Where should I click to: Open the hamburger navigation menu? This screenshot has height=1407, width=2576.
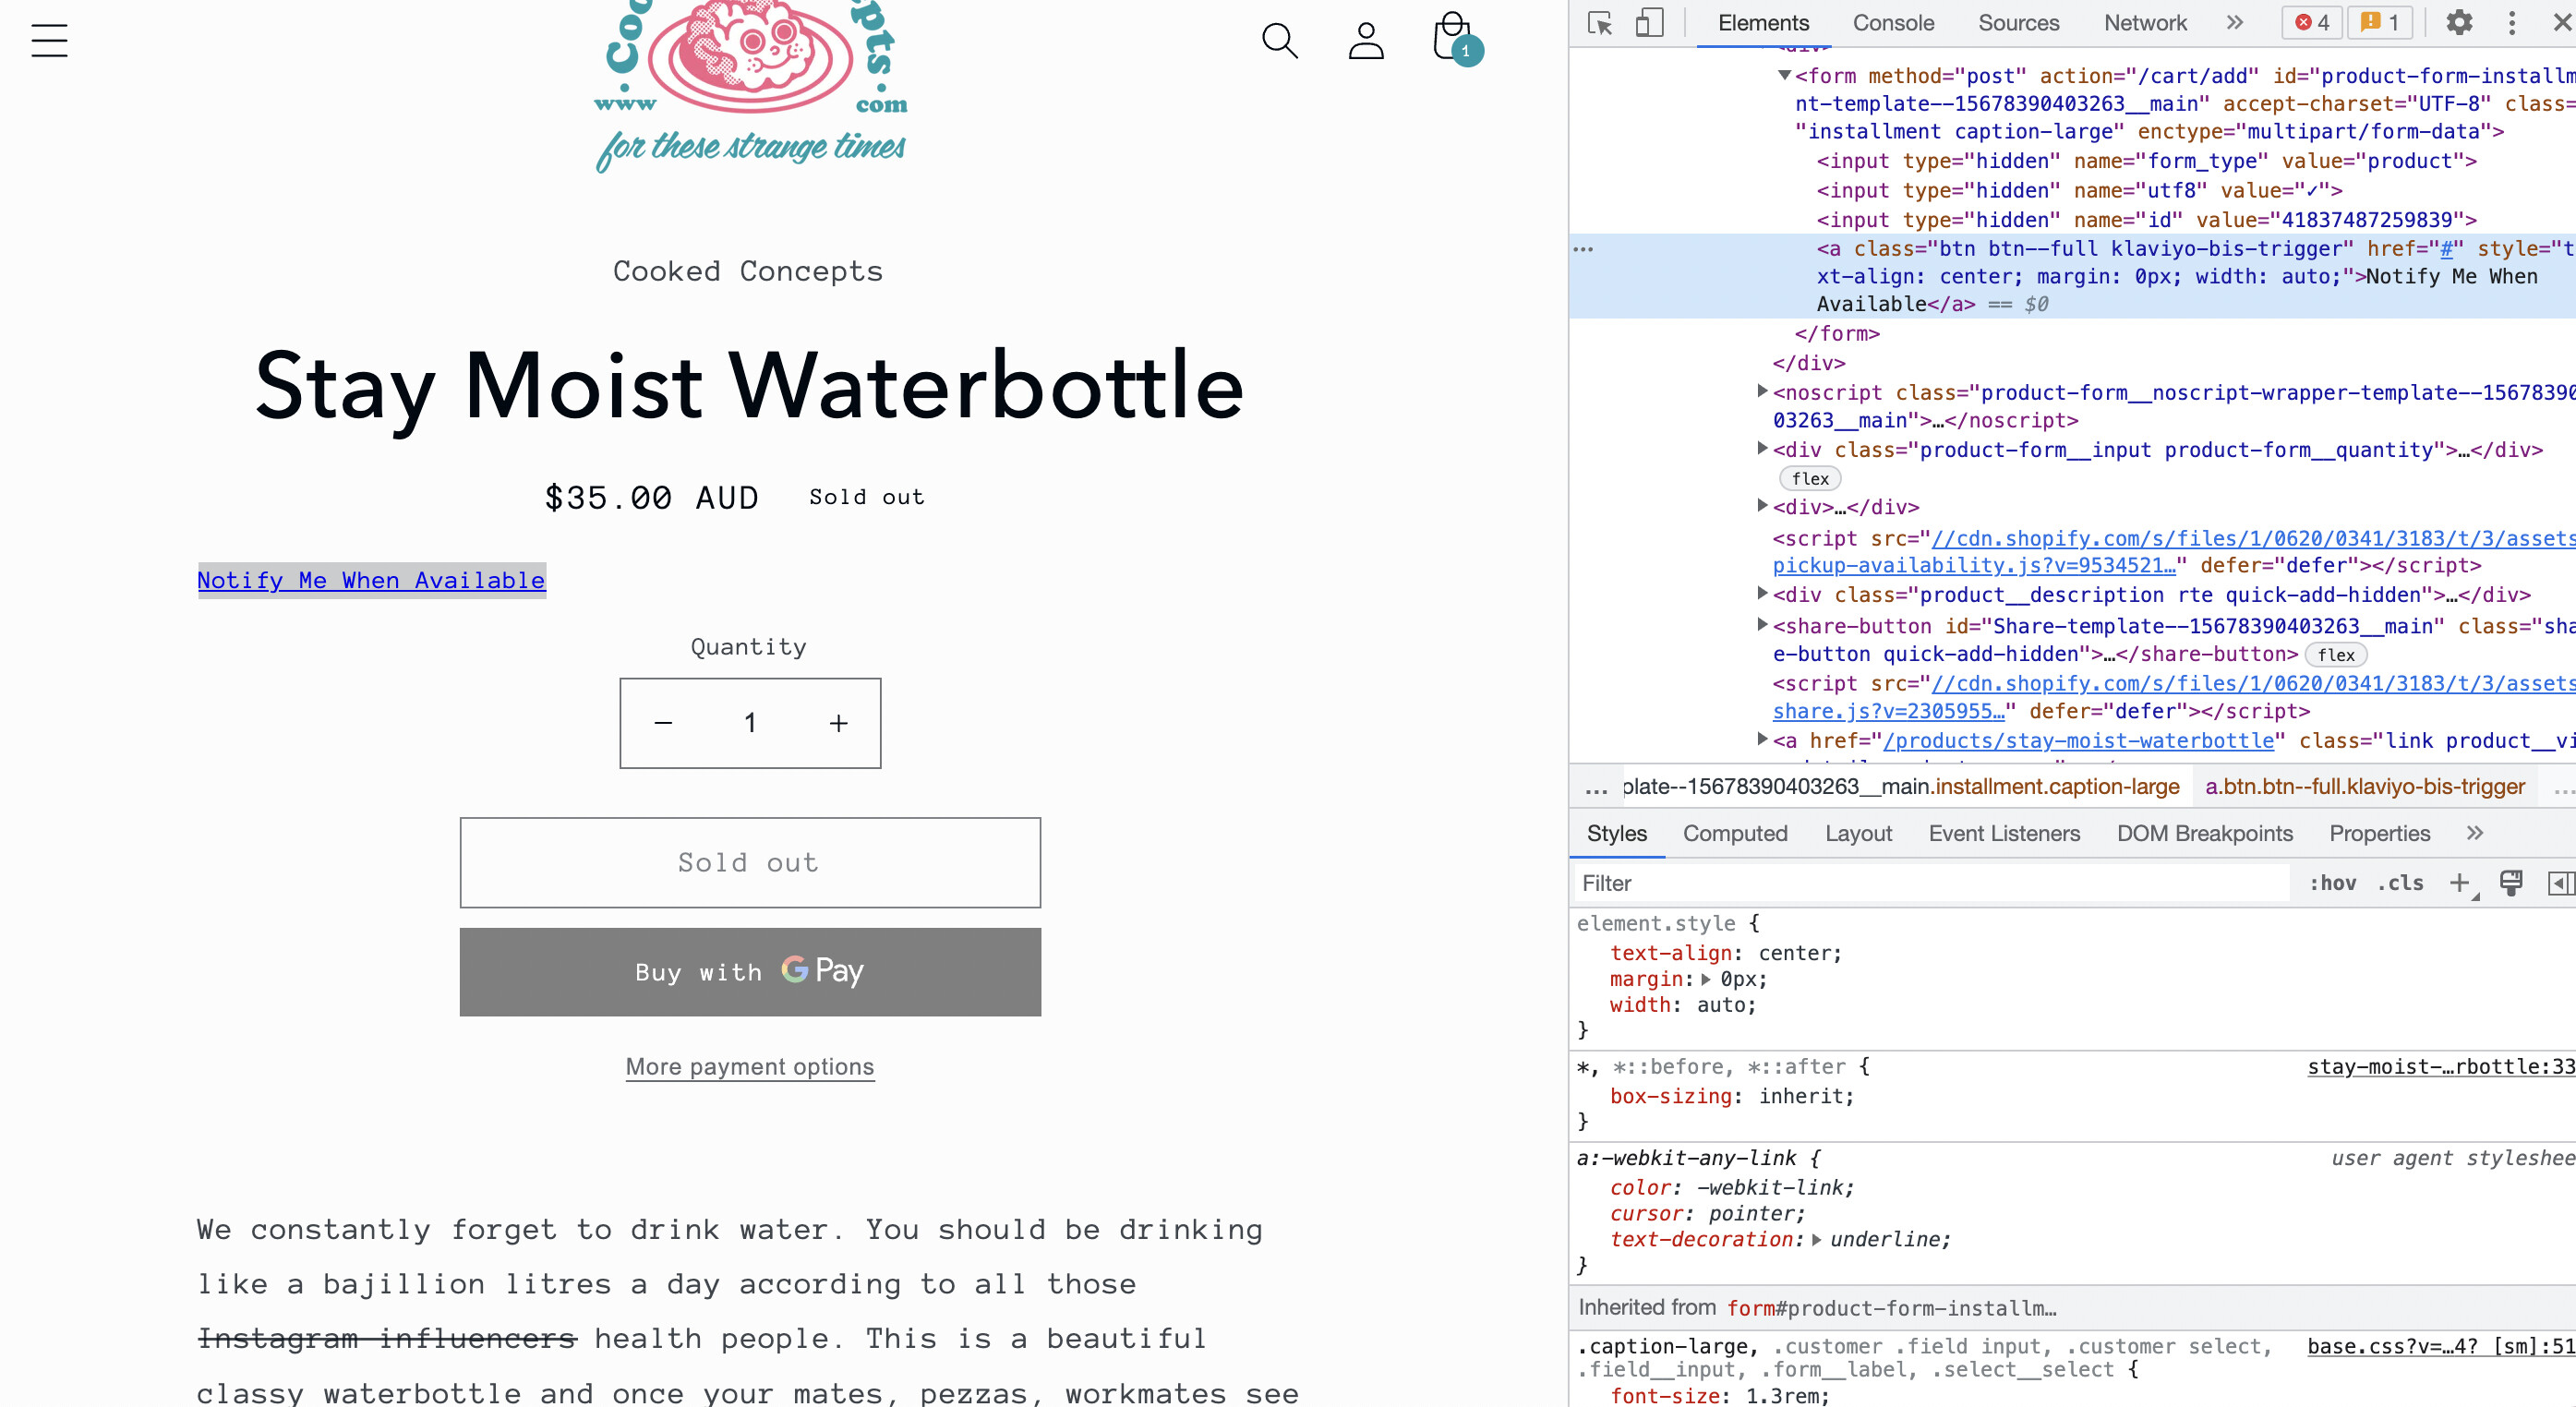[x=49, y=41]
